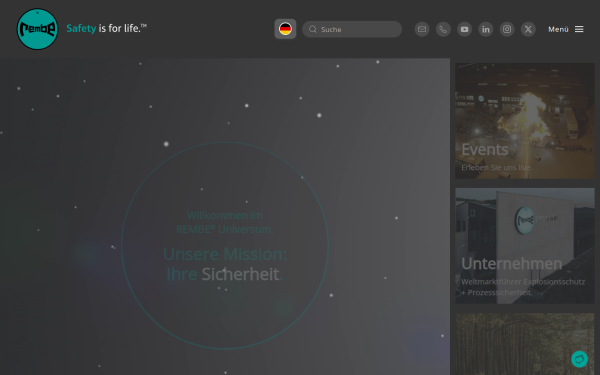
Task: Open the German flag language selector
Action: (285, 29)
